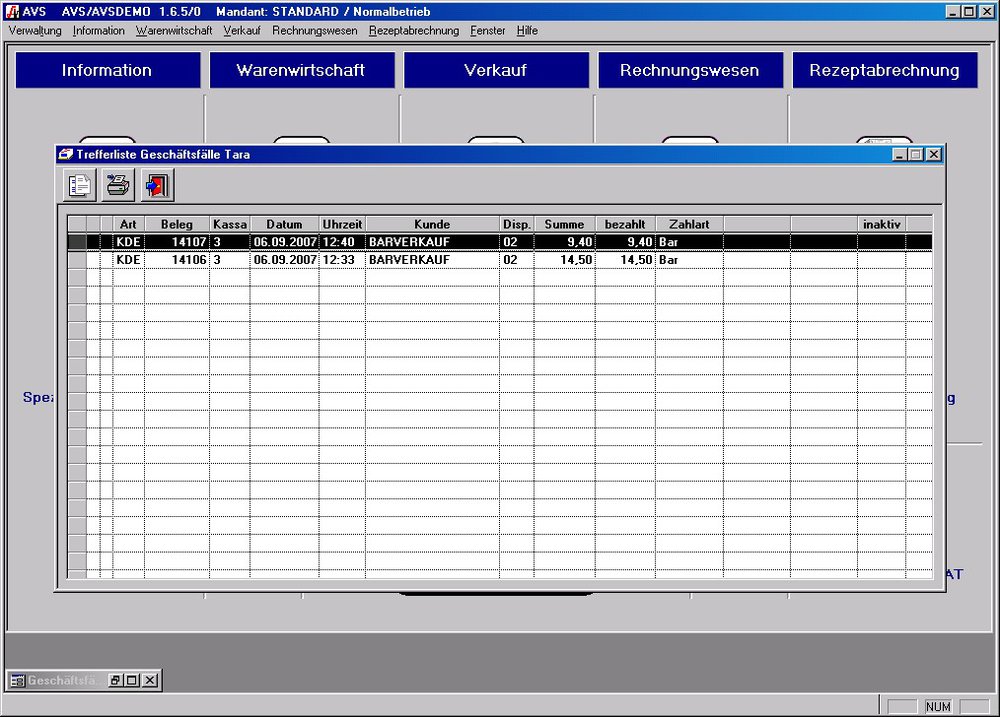Click the minimized Geschäftsfälle window icon
Viewport: 1000px width, 717px height.
tap(17, 681)
